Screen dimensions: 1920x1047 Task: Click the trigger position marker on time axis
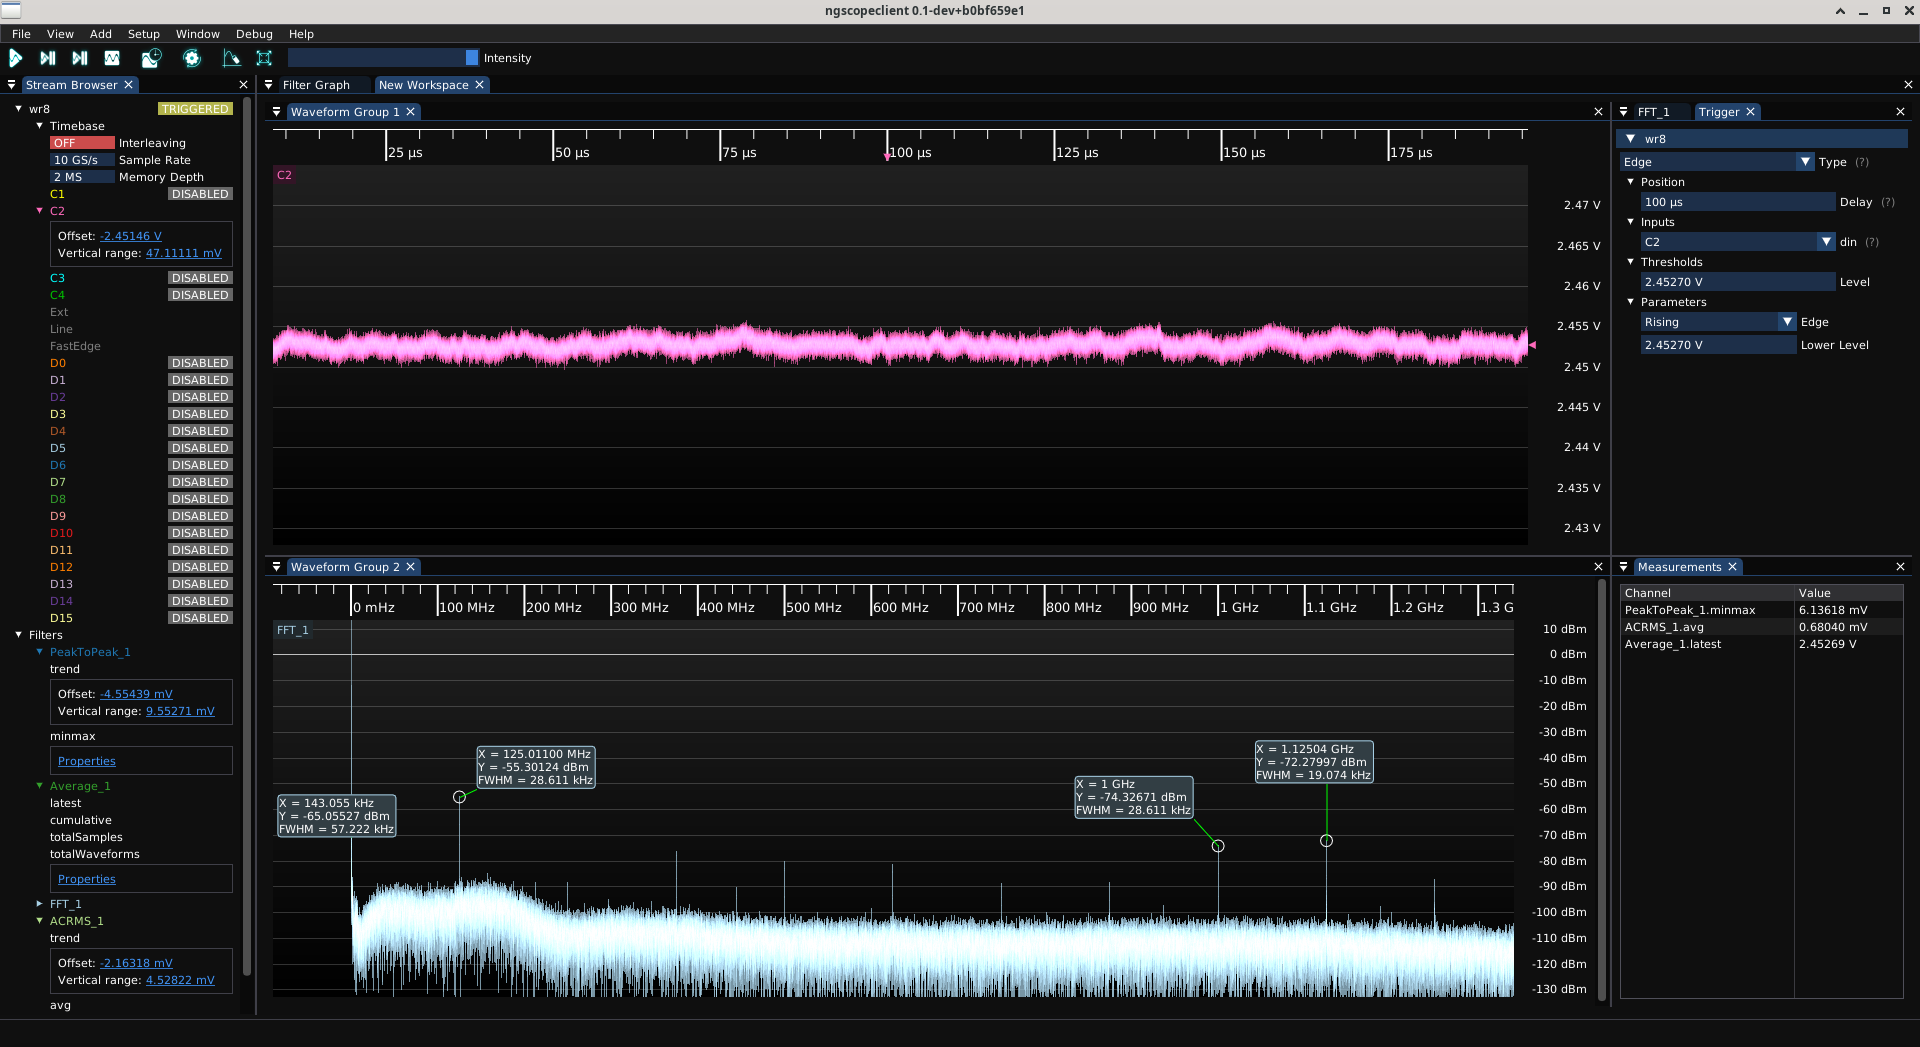point(887,156)
